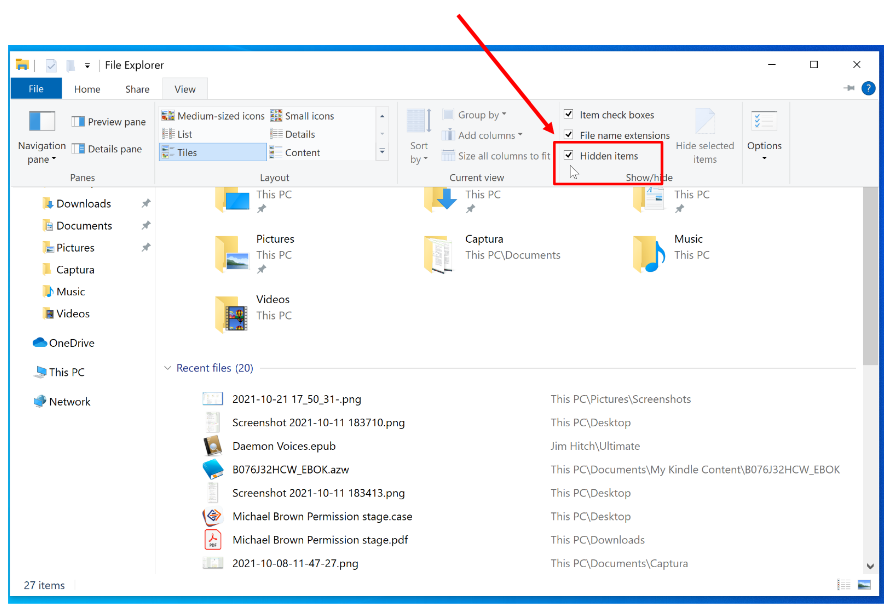The height and width of the screenshot is (615, 895).
Task: Select This PC in navigation pane
Action: coord(59,372)
